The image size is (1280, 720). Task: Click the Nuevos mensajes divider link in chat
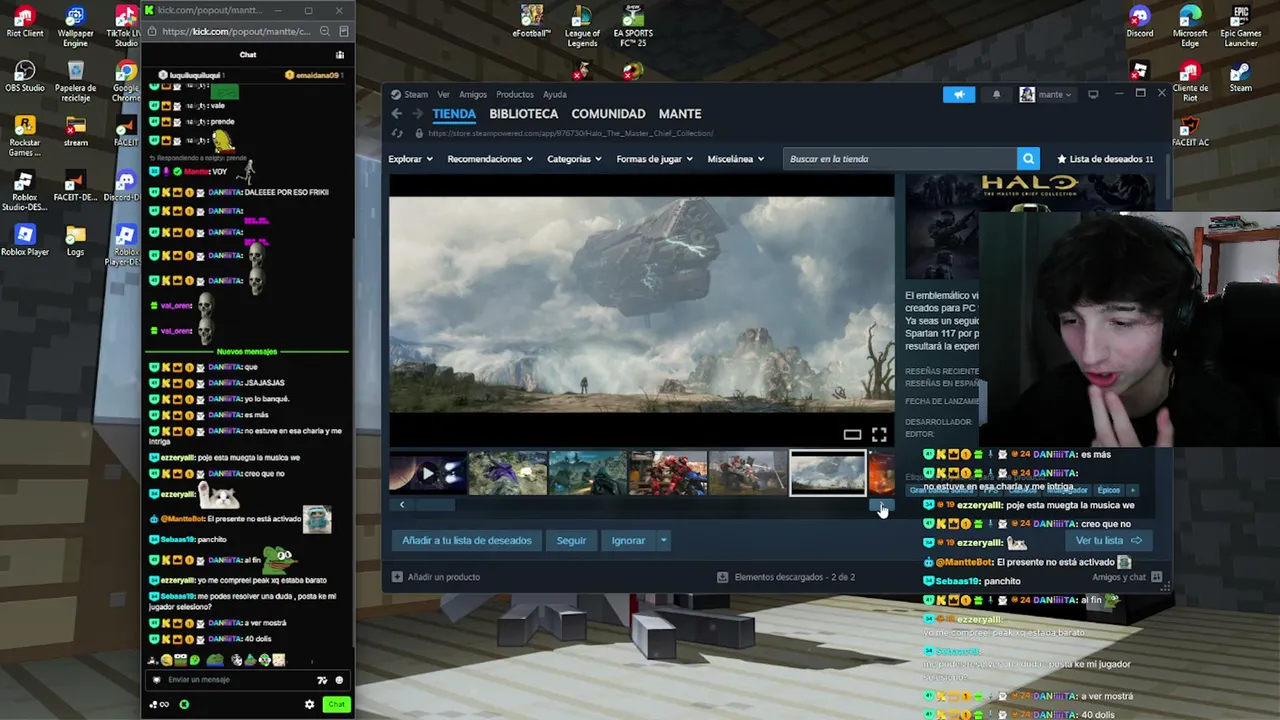coord(247,352)
